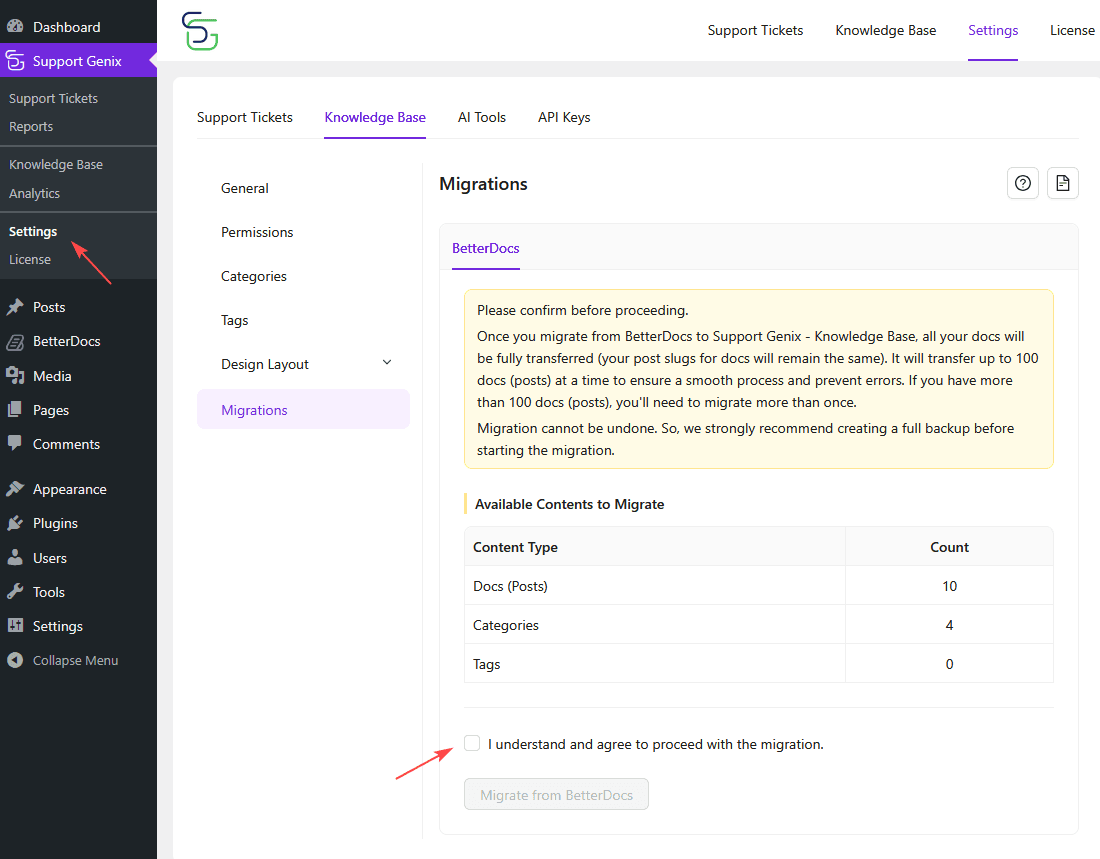Open the help icon beside Migrations heading

[1022, 183]
